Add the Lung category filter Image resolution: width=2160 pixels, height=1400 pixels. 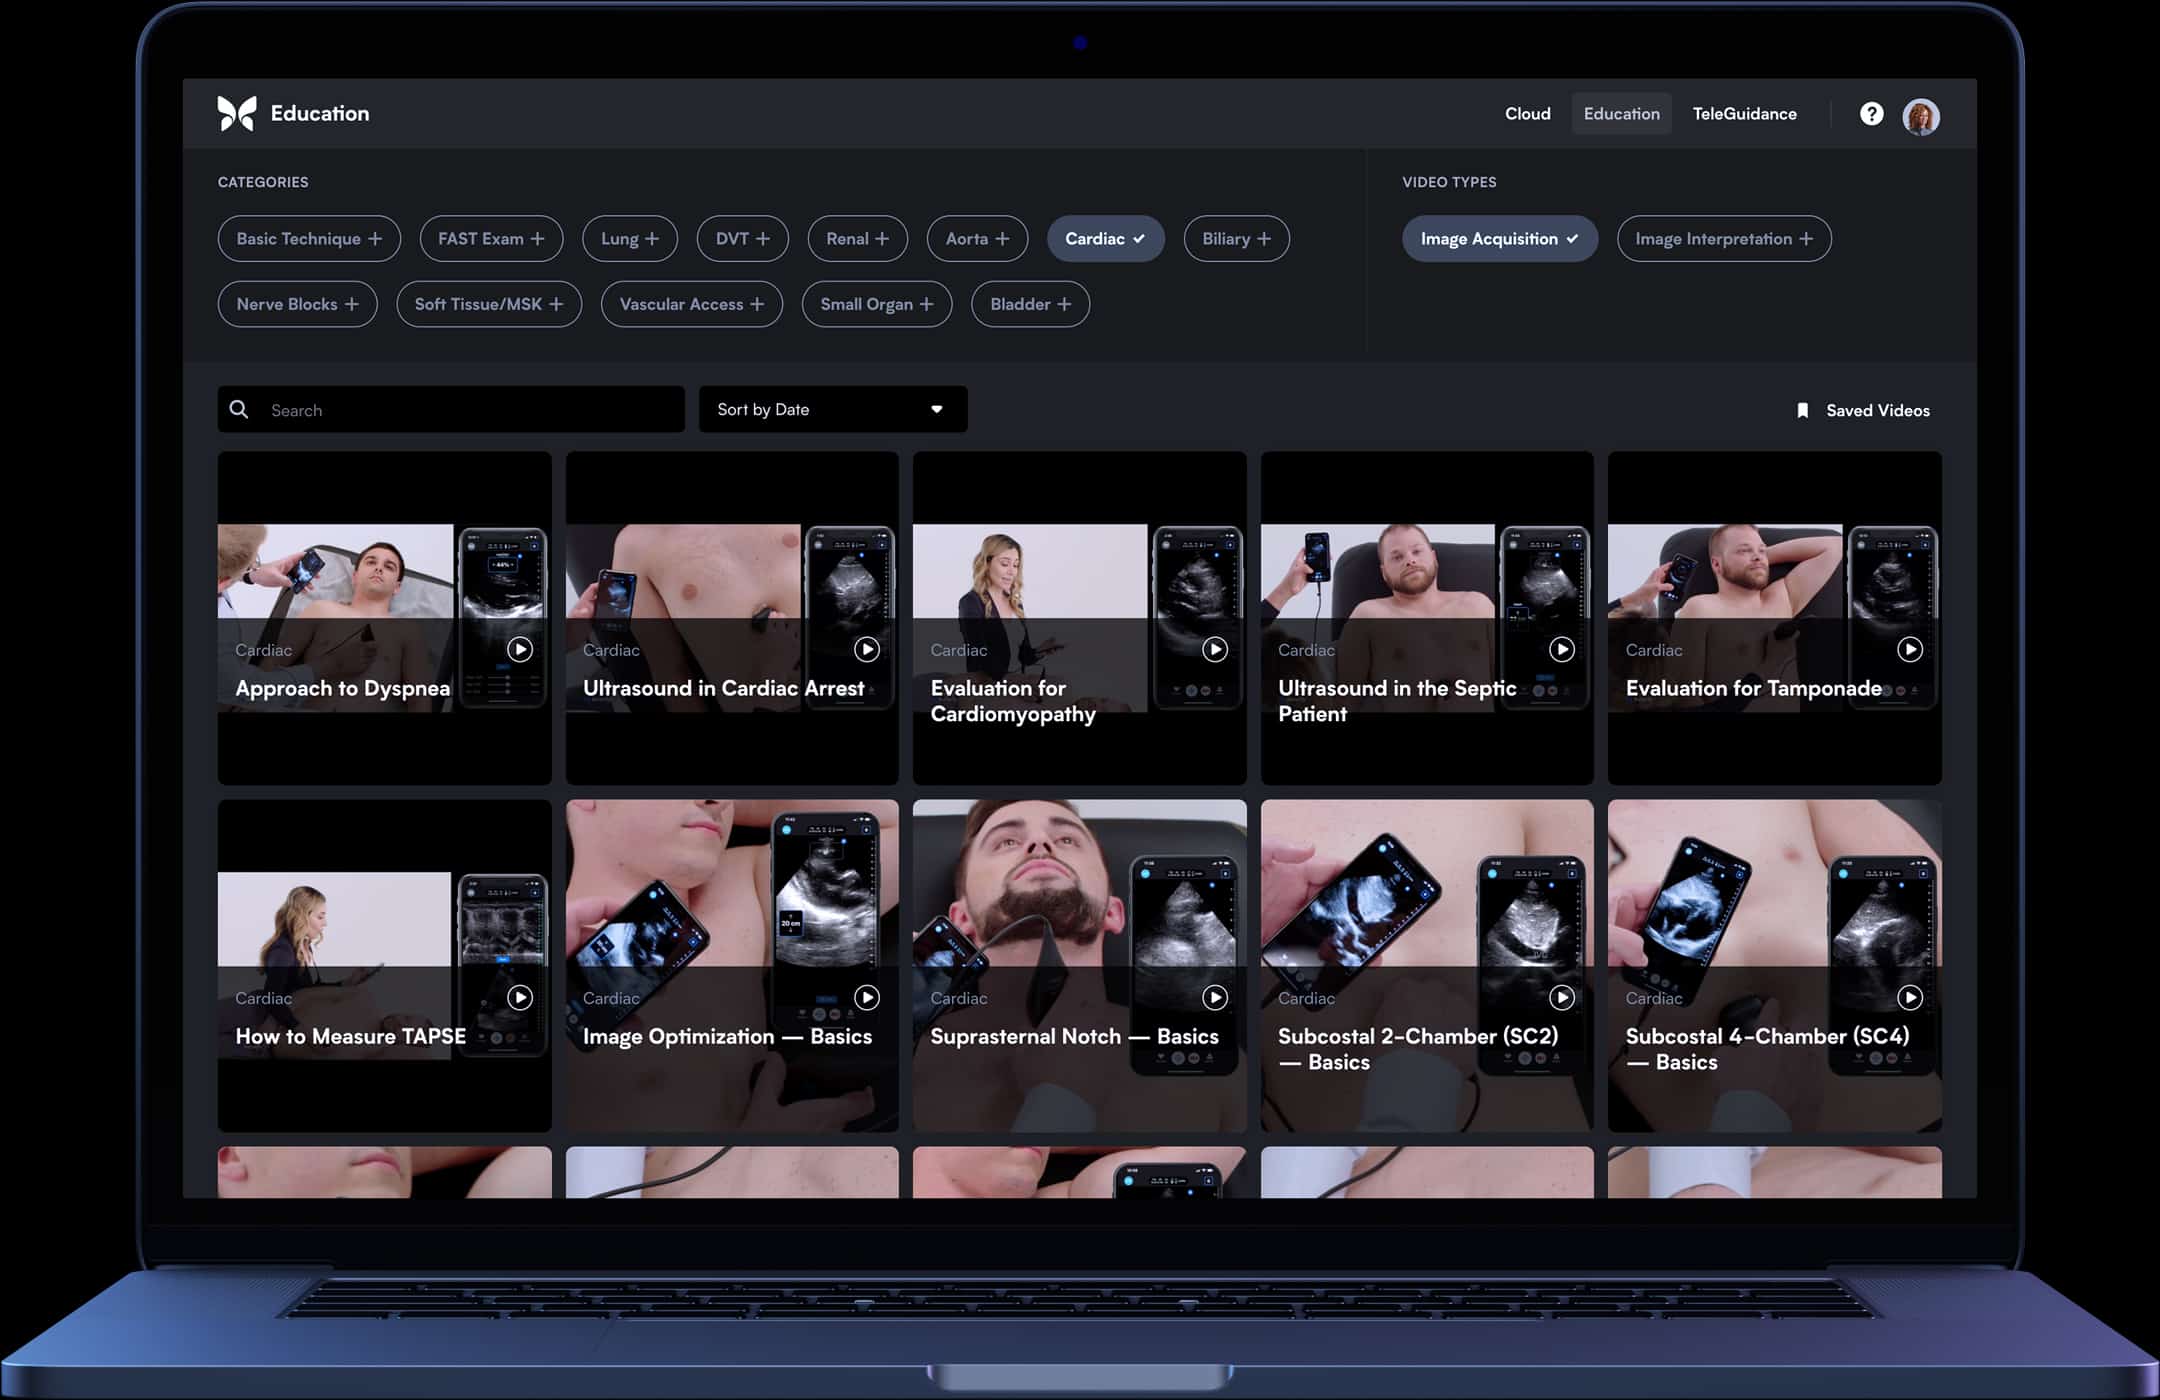[629, 239]
